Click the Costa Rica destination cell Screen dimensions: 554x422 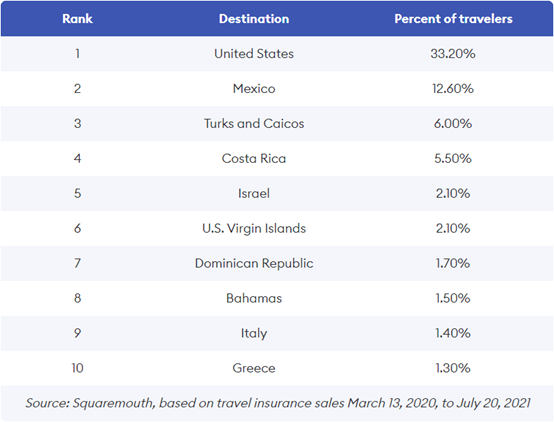coord(254,159)
